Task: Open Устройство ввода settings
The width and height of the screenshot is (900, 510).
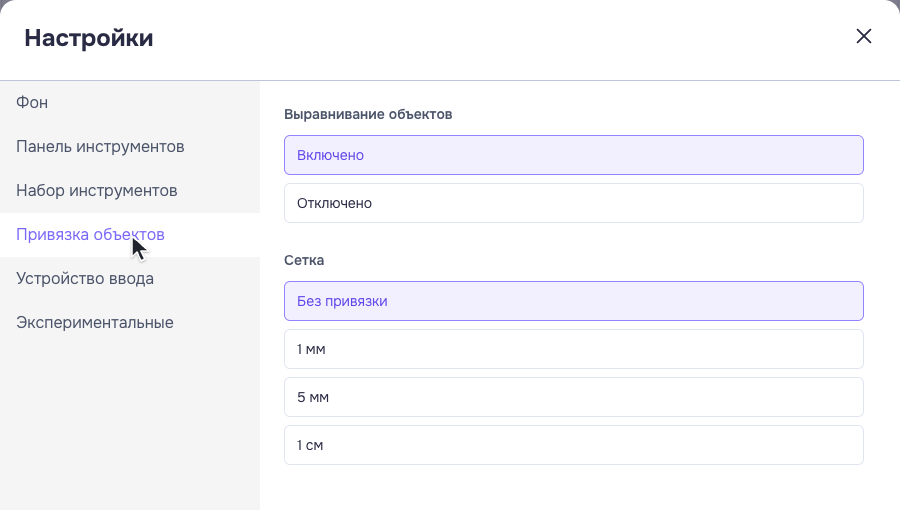Action: click(130, 279)
